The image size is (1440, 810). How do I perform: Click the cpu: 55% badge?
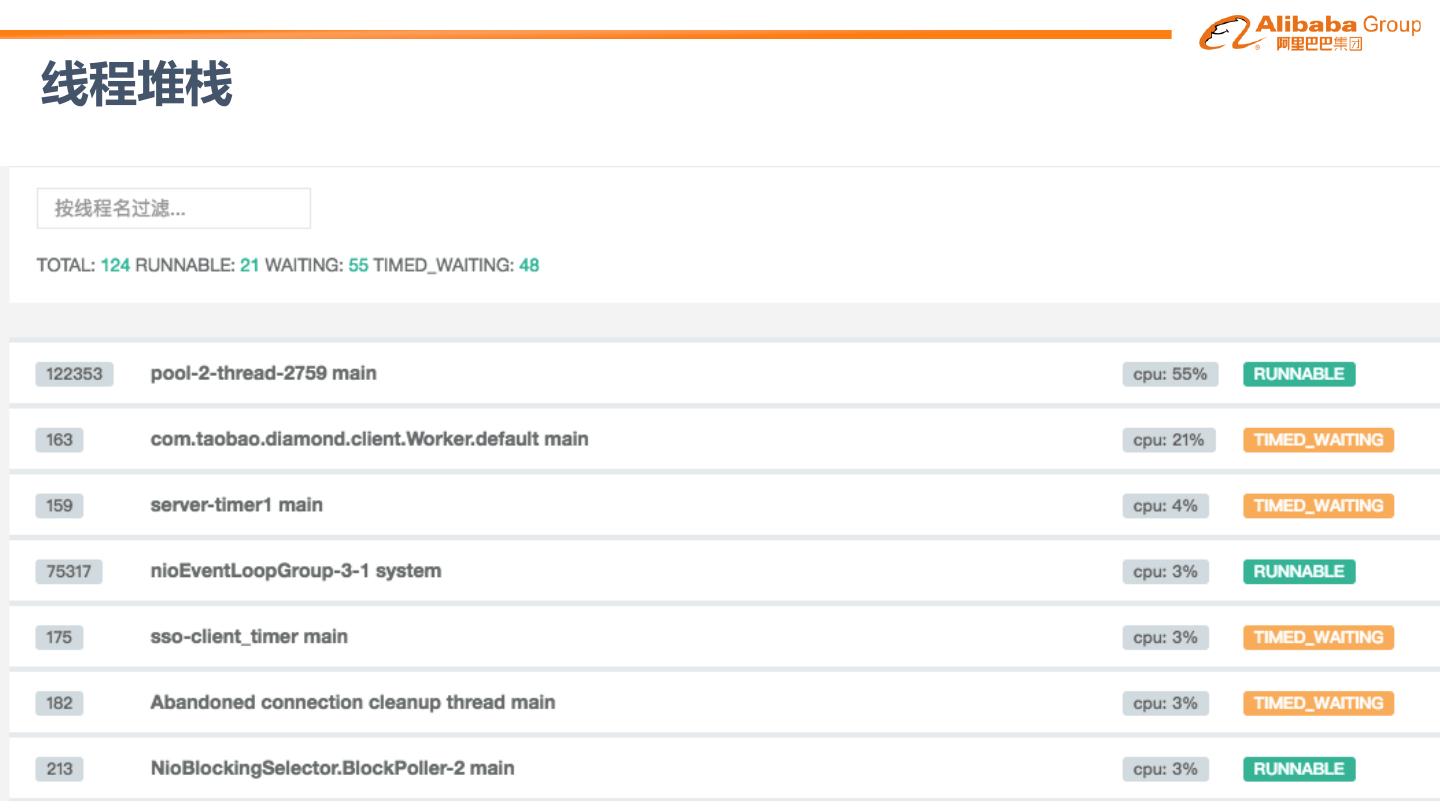click(1169, 374)
